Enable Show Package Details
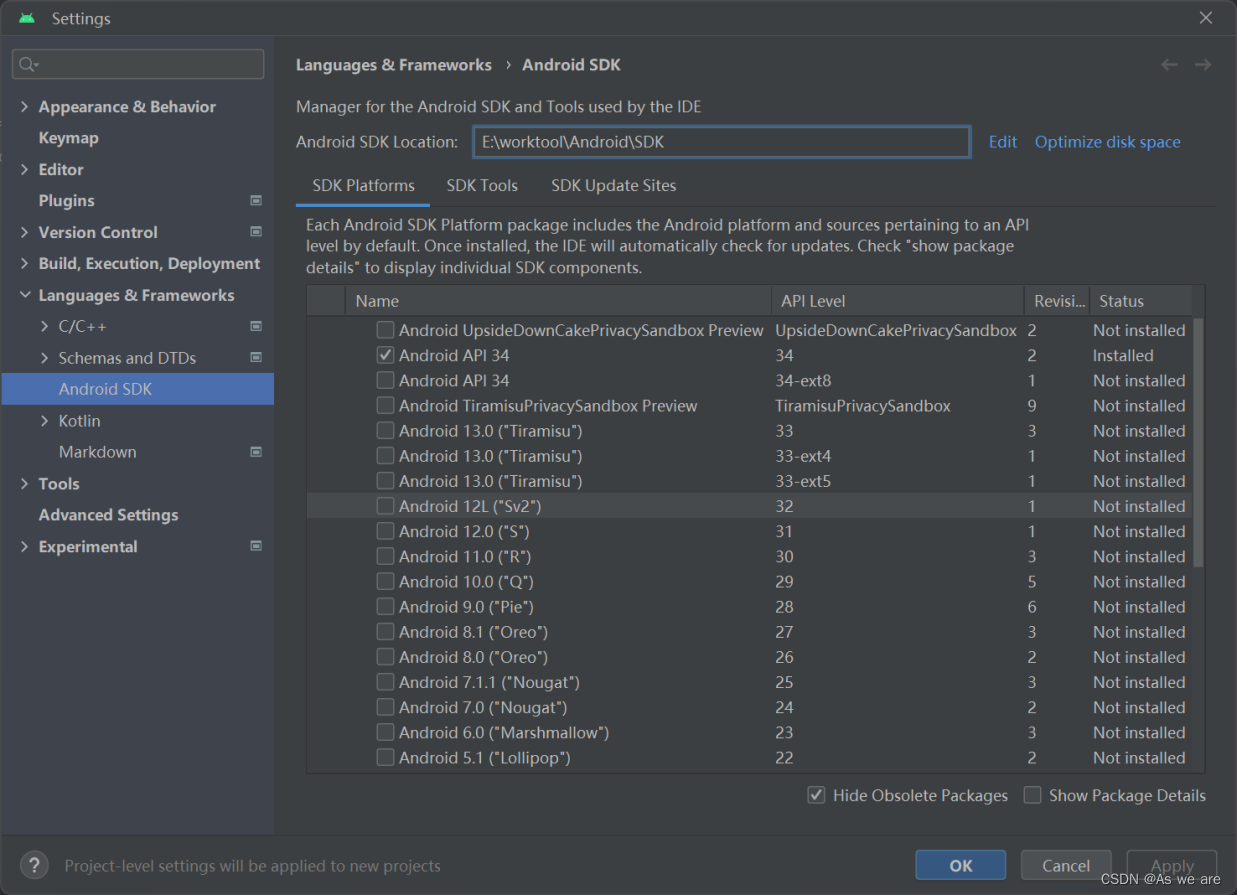This screenshot has height=895, width=1237. click(x=1032, y=795)
